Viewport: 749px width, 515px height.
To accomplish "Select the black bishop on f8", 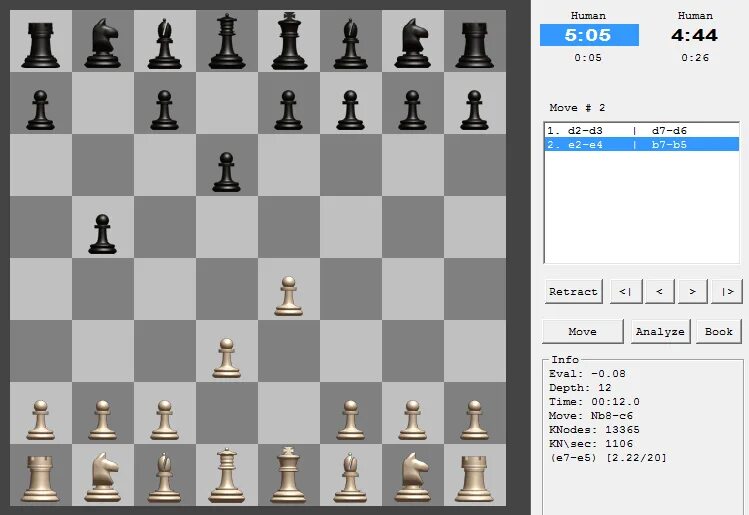I will pyautogui.click(x=351, y=43).
